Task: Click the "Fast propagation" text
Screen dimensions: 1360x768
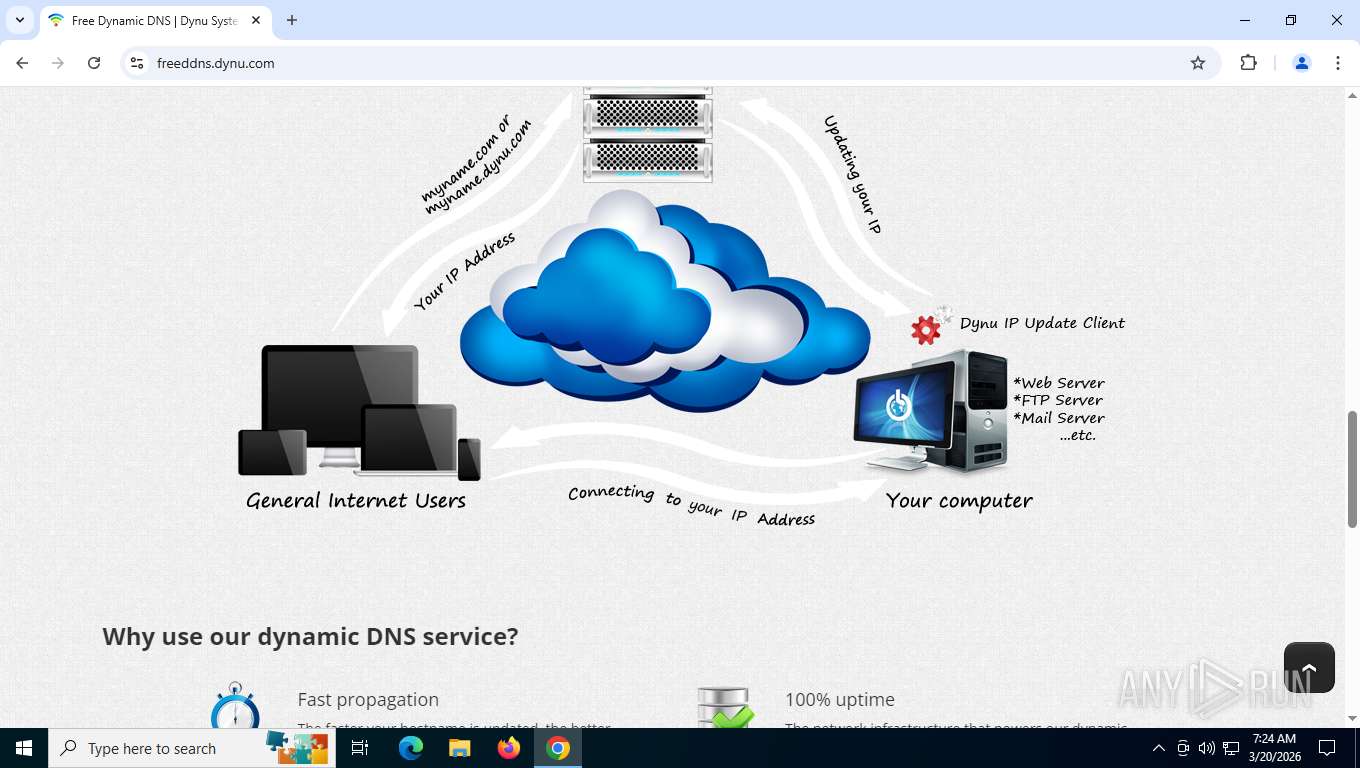Action: [368, 700]
